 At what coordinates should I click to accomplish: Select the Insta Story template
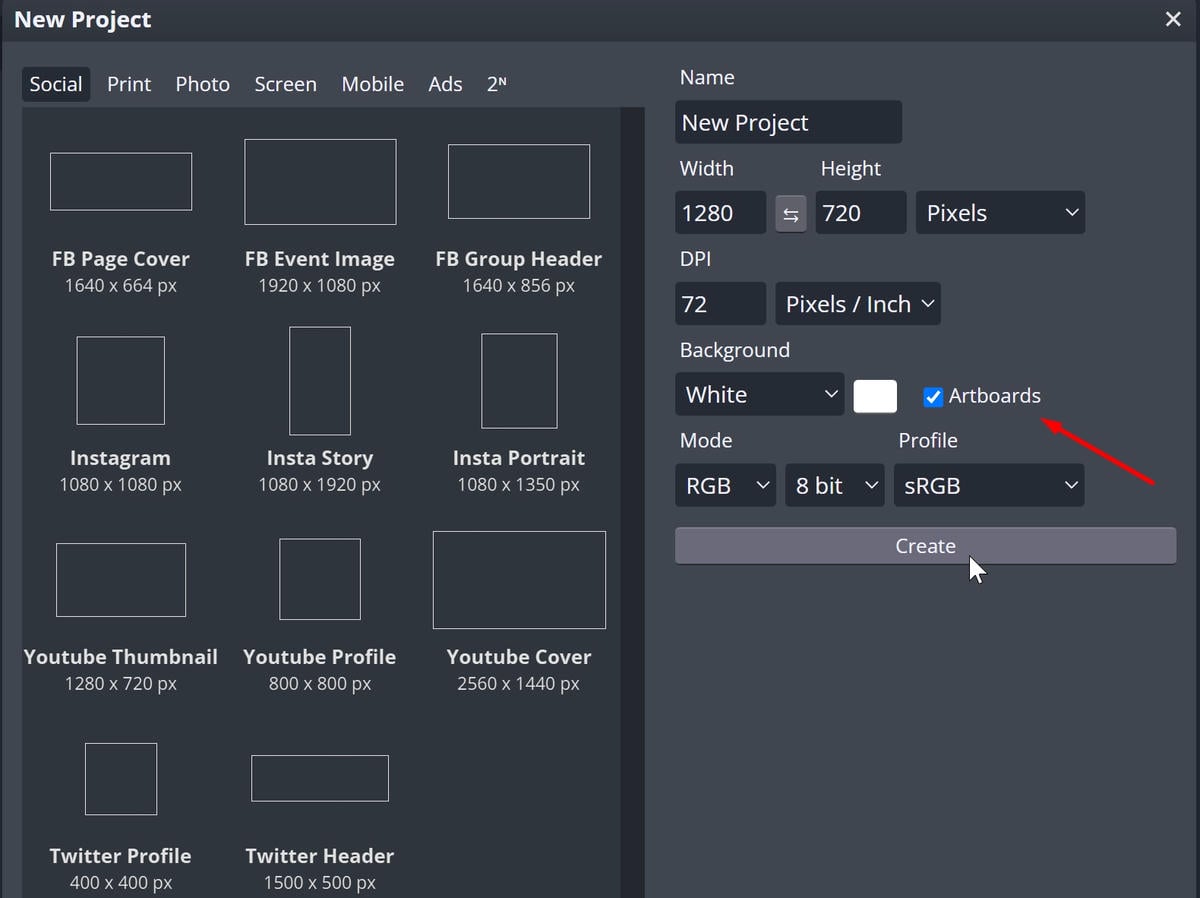tap(320, 412)
